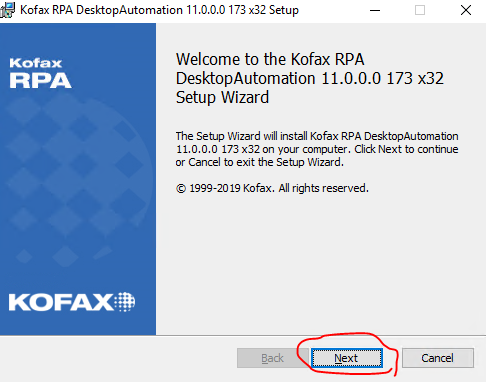
Task: Click the window title 'Kofax RPA DesktopAutomation' text
Action: click(x=159, y=10)
